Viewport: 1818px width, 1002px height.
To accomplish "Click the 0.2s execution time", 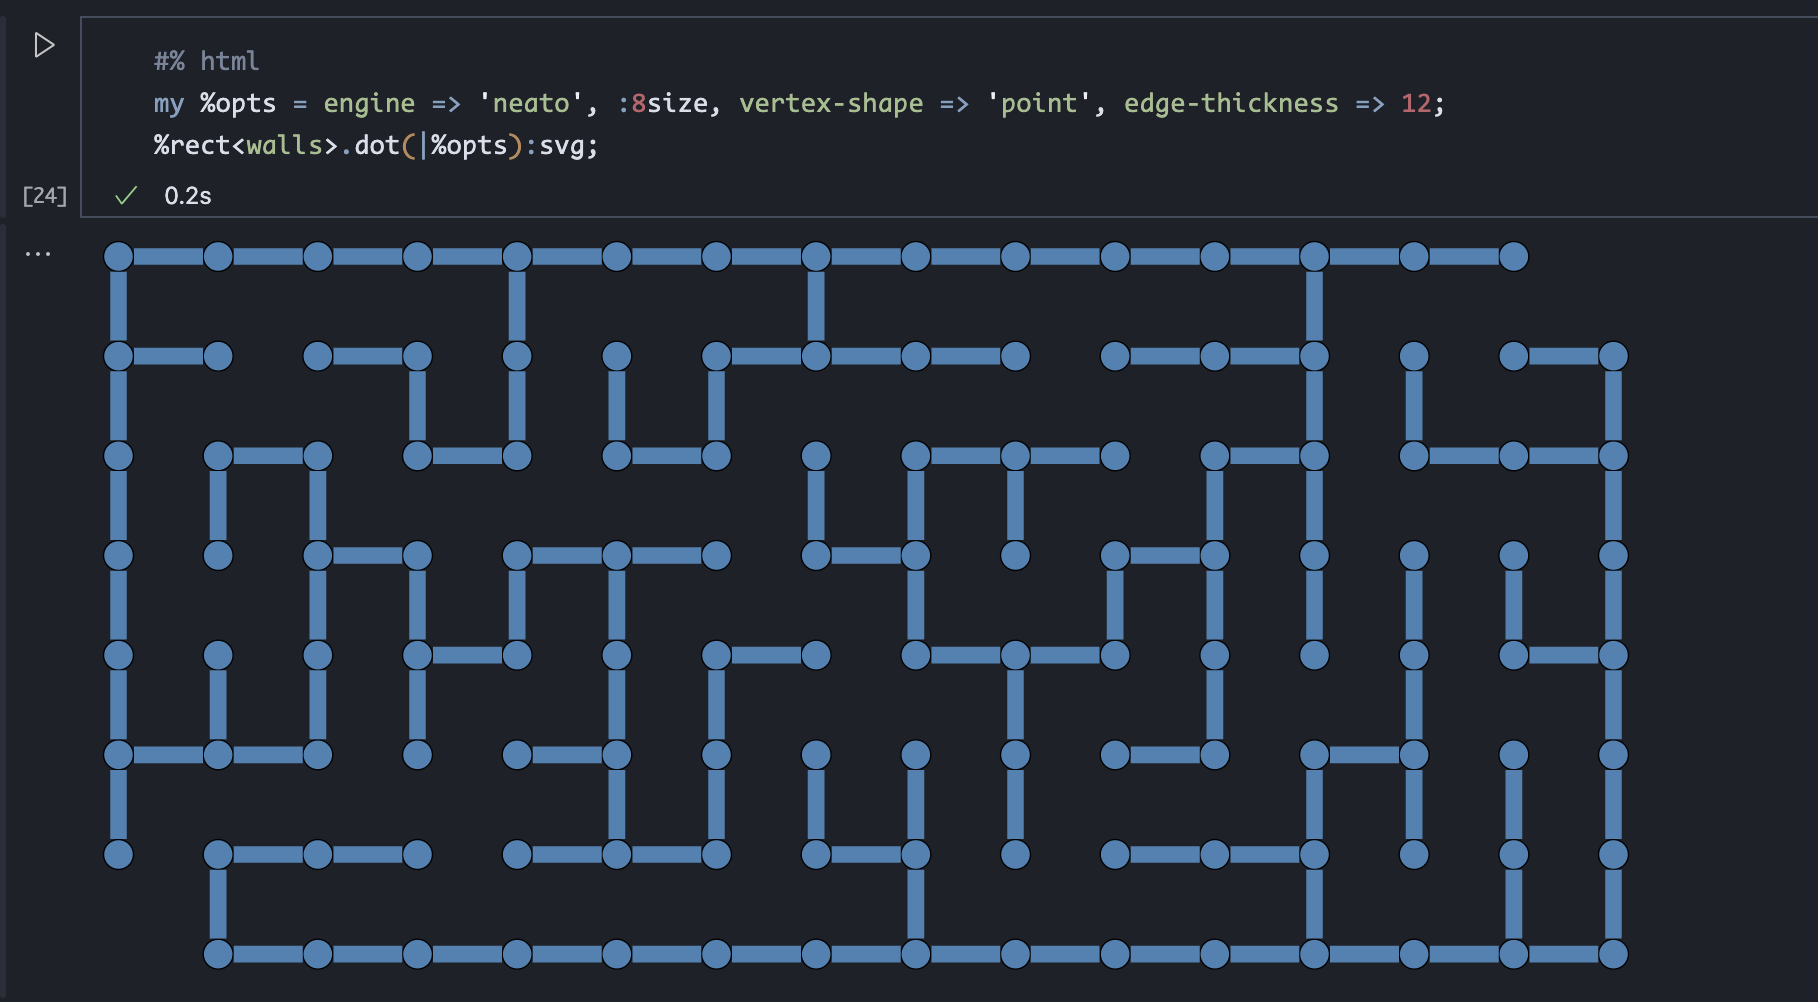I will tap(188, 196).
